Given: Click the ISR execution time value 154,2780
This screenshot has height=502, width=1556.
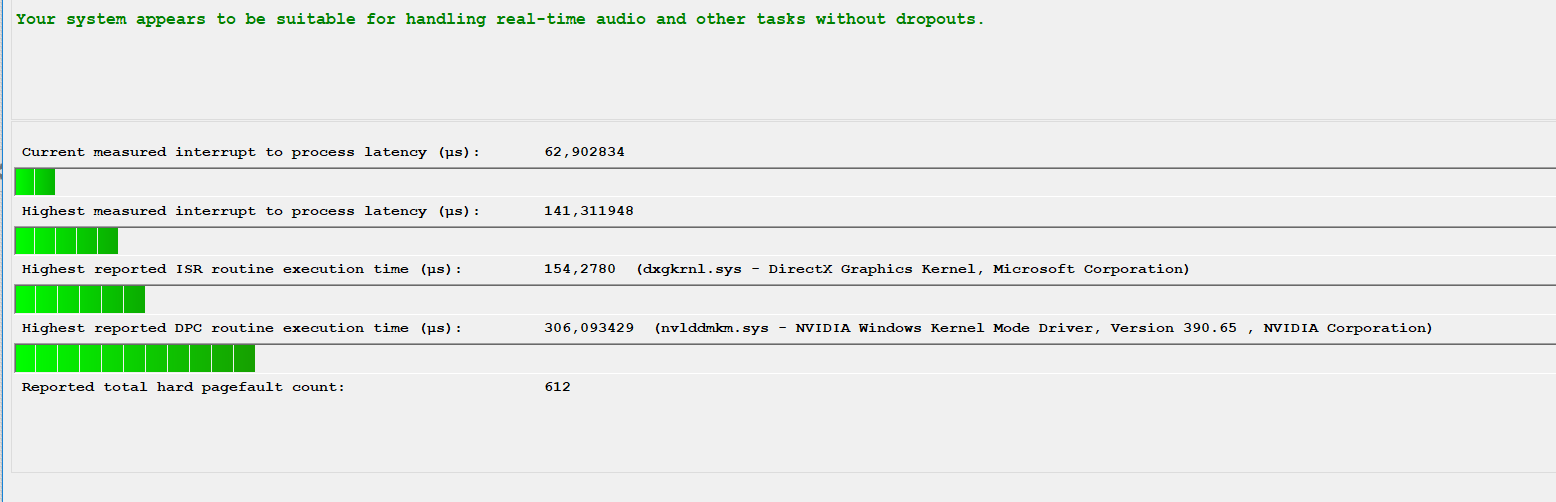Looking at the screenshot, I should point(580,269).
